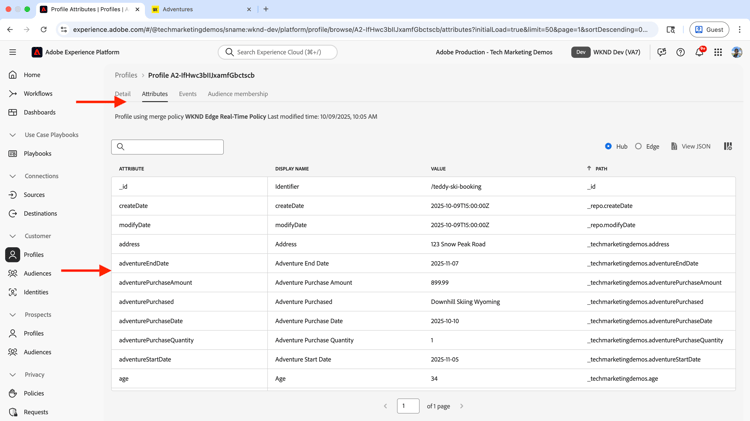Click '/teddy-ski-booking' value
The width and height of the screenshot is (750, 421).
[x=456, y=187]
